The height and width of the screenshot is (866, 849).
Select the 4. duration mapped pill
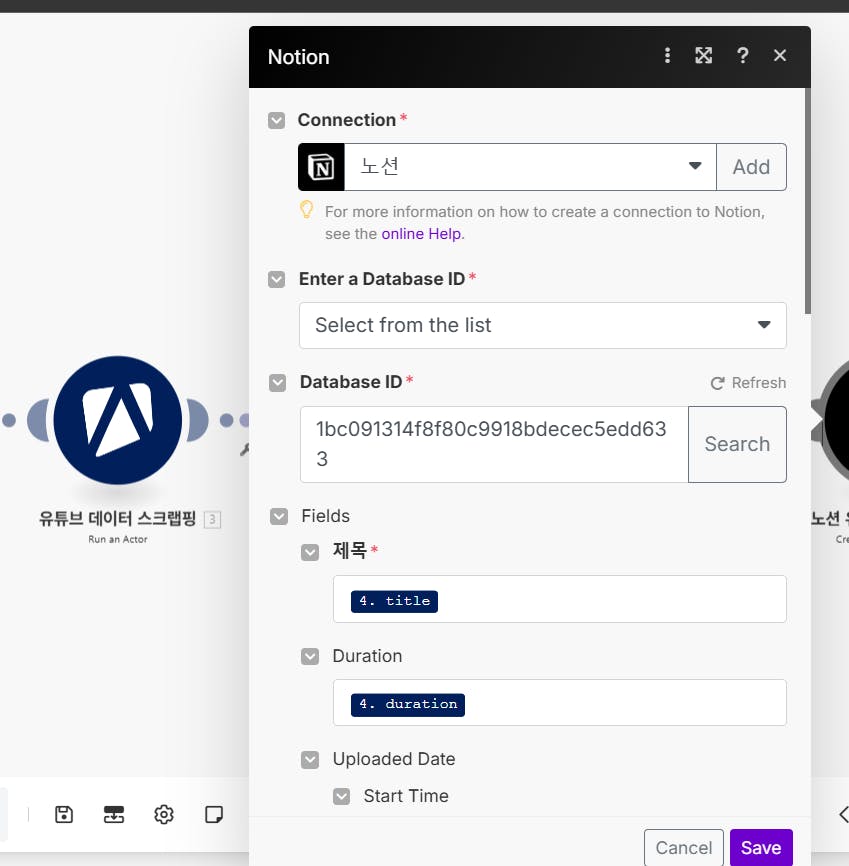408,705
